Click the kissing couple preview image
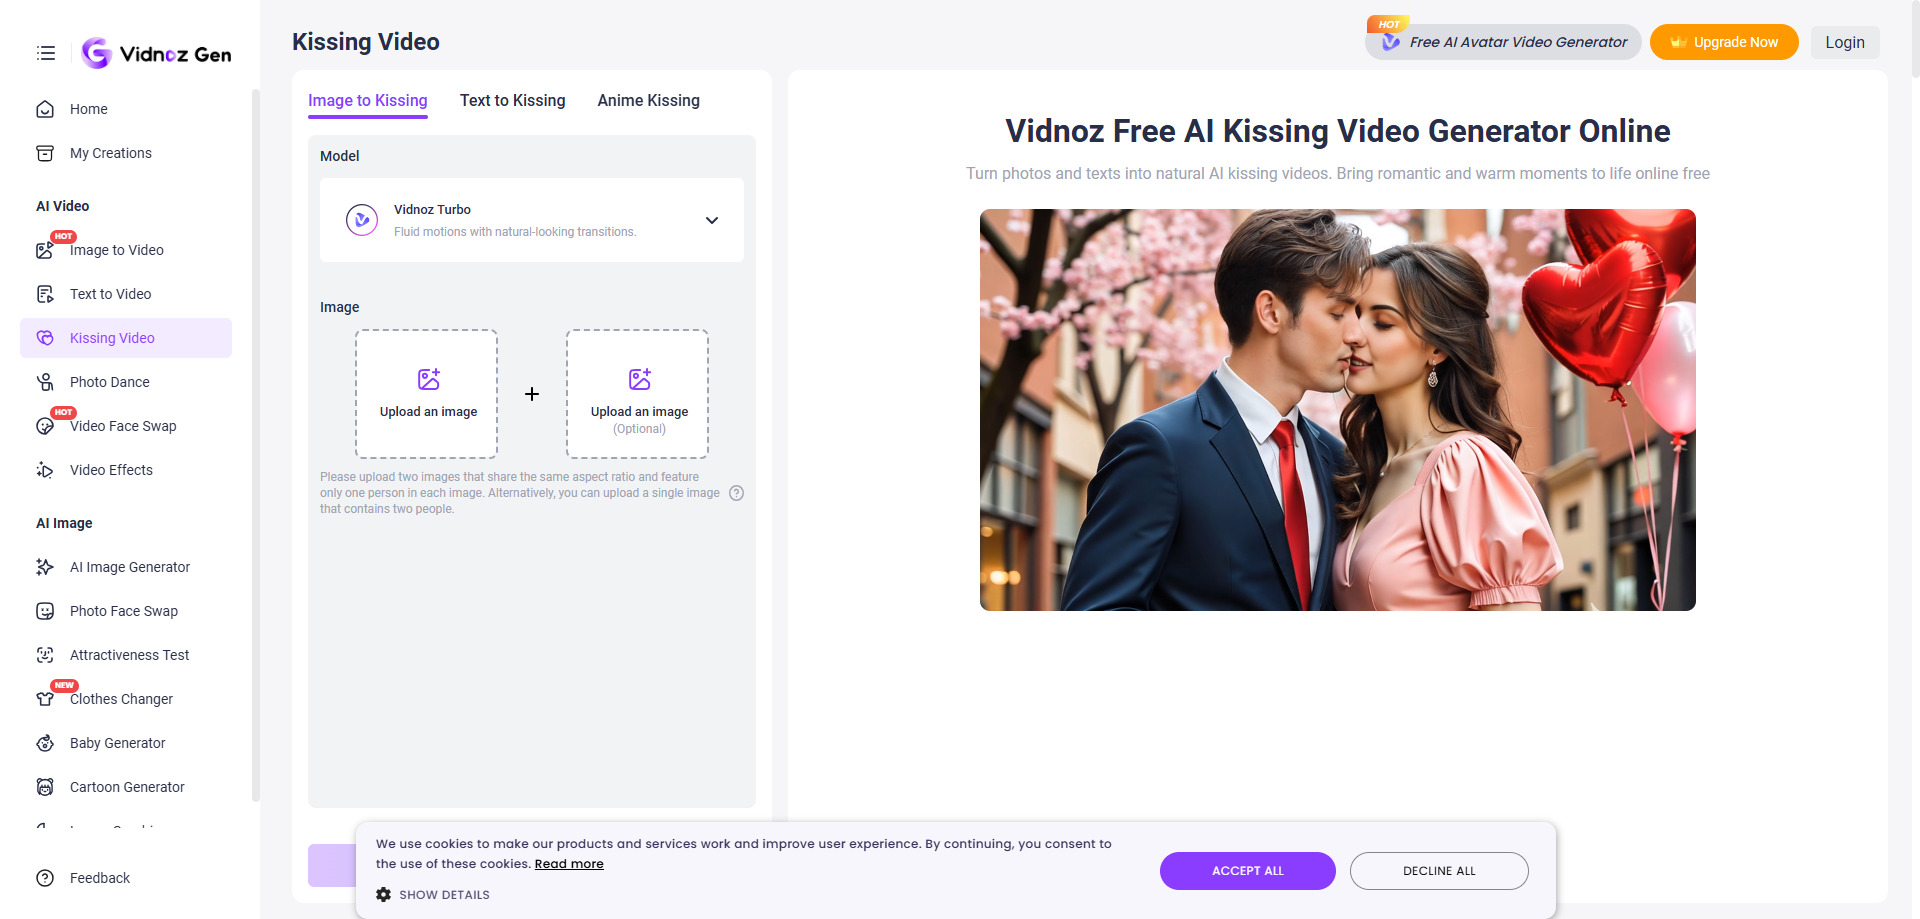The image size is (1920, 919). click(x=1338, y=410)
